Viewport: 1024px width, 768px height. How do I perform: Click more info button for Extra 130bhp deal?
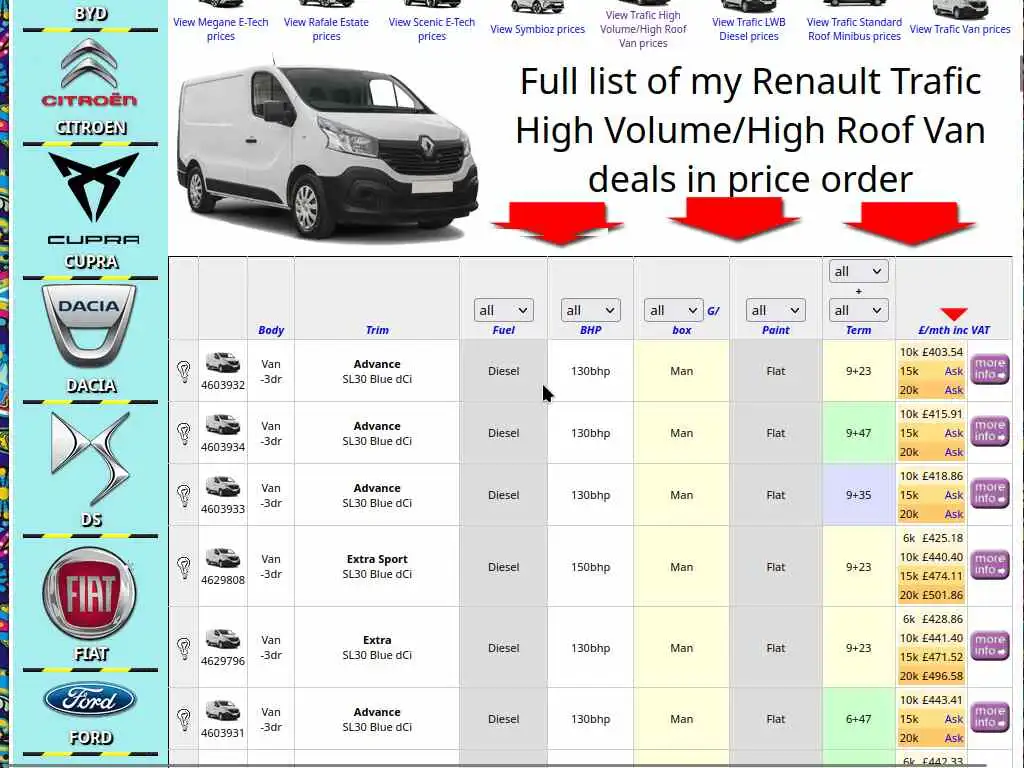tap(989, 645)
